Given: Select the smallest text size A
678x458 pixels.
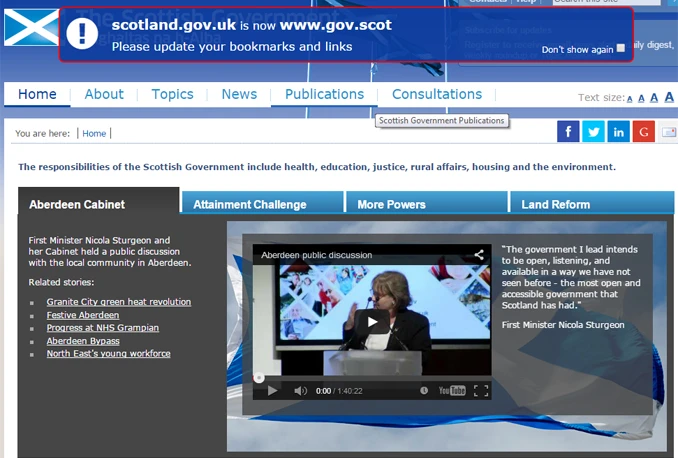Looking at the screenshot, I should 630,99.
